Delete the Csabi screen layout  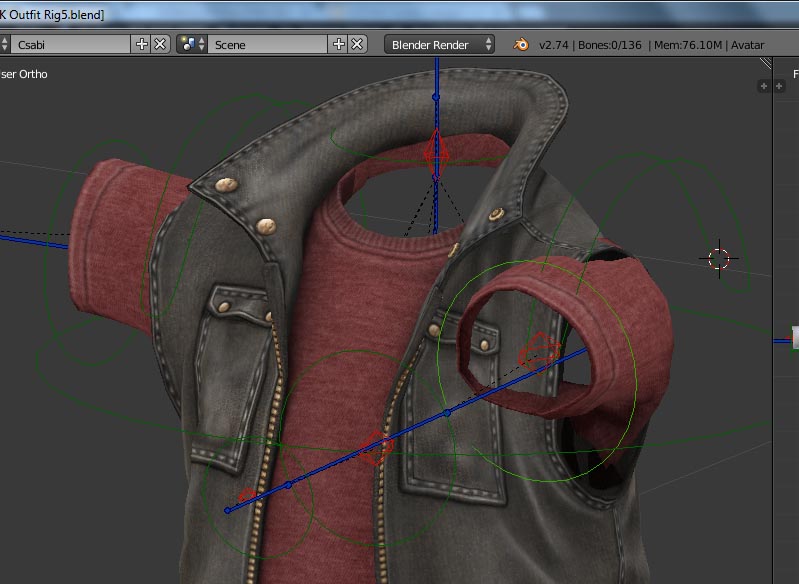pos(160,44)
